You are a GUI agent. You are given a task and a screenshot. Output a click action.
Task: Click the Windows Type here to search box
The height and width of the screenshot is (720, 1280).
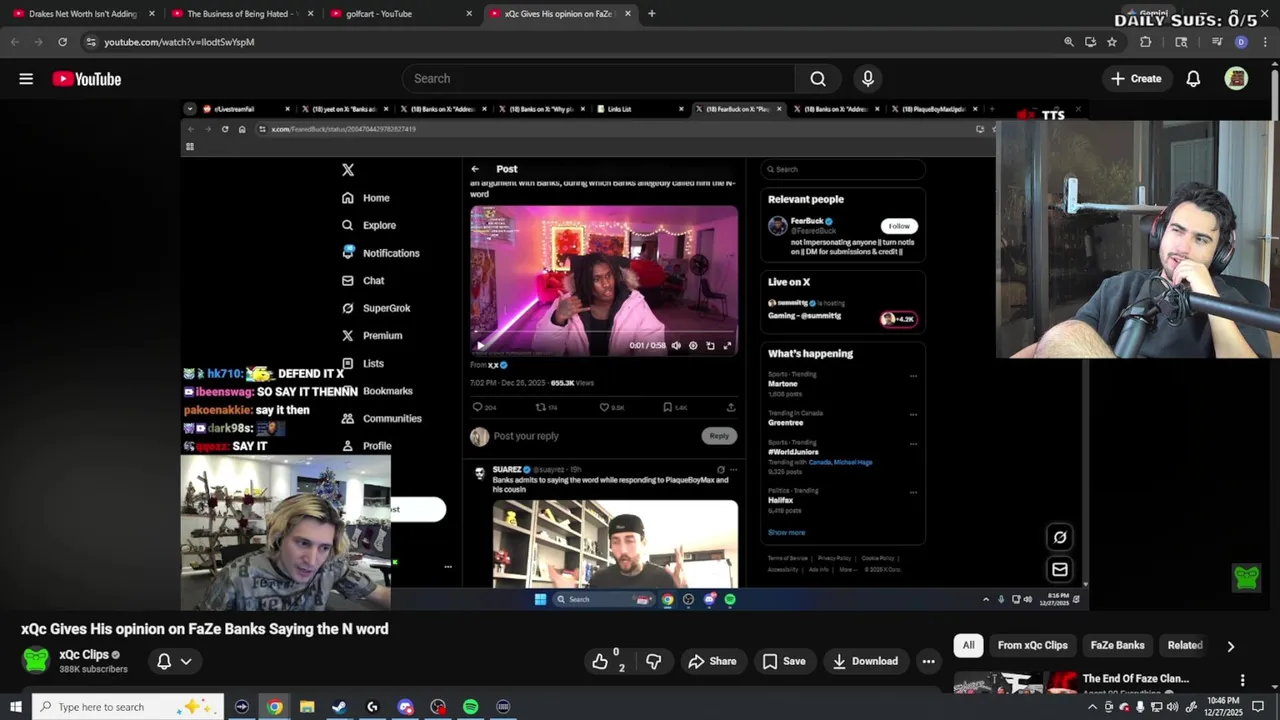coord(127,707)
